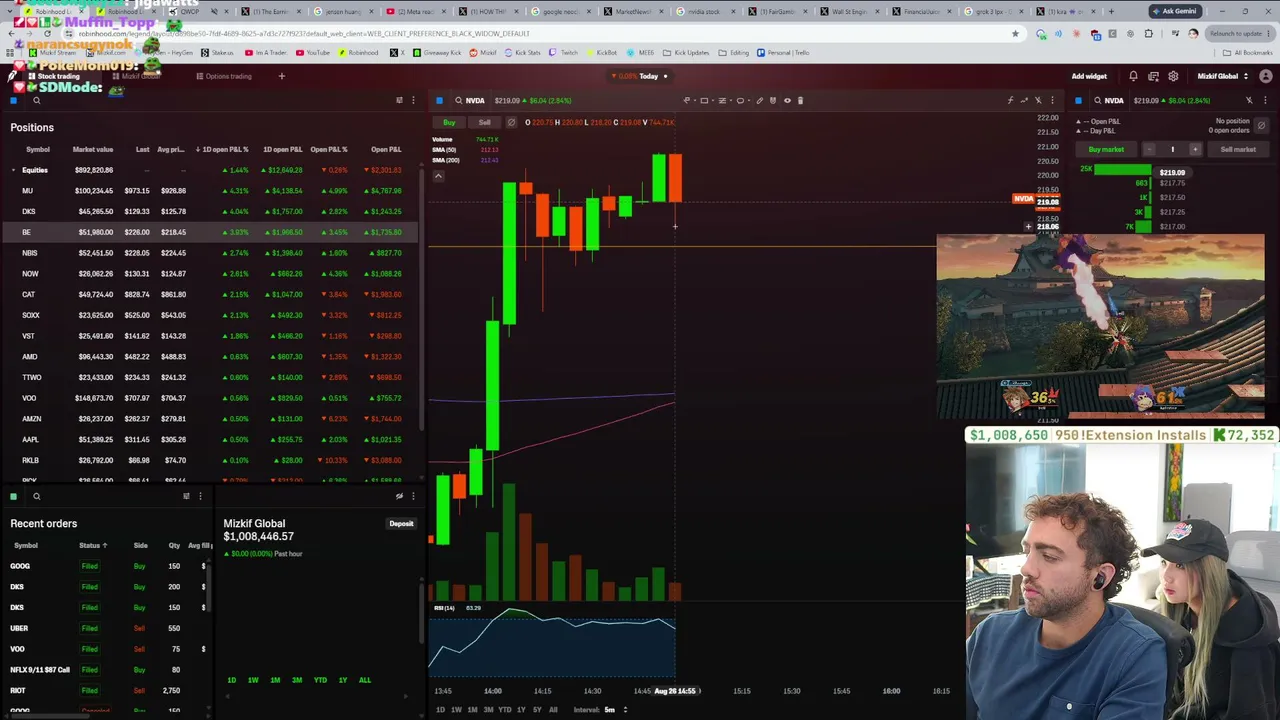Image resolution: width=1280 pixels, height=720 pixels.
Task: Open the layout icon next to the bell
Action: click(1153, 76)
